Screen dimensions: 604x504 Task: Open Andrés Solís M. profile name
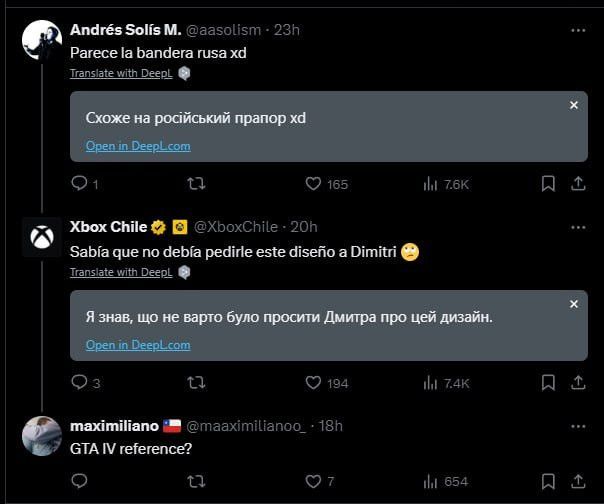[x=125, y=30]
